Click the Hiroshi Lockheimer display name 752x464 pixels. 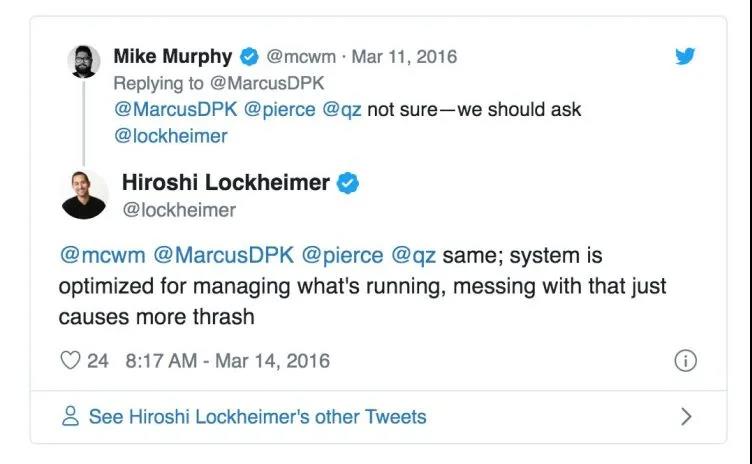226,182
